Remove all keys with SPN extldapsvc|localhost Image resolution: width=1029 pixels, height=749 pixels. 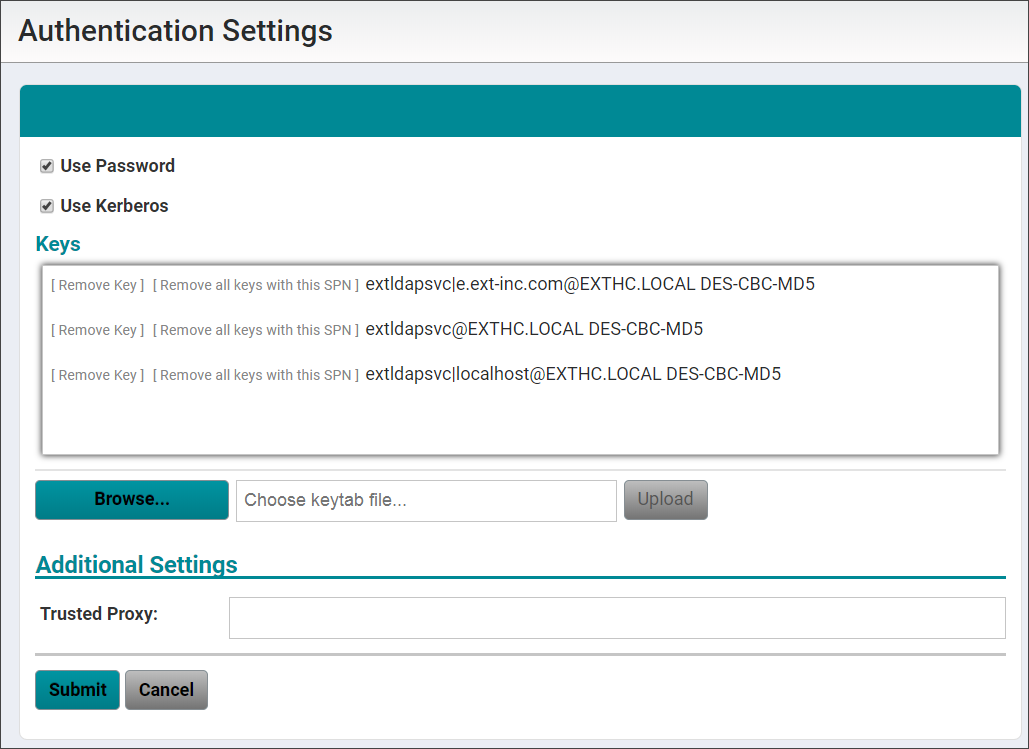(253, 375)
